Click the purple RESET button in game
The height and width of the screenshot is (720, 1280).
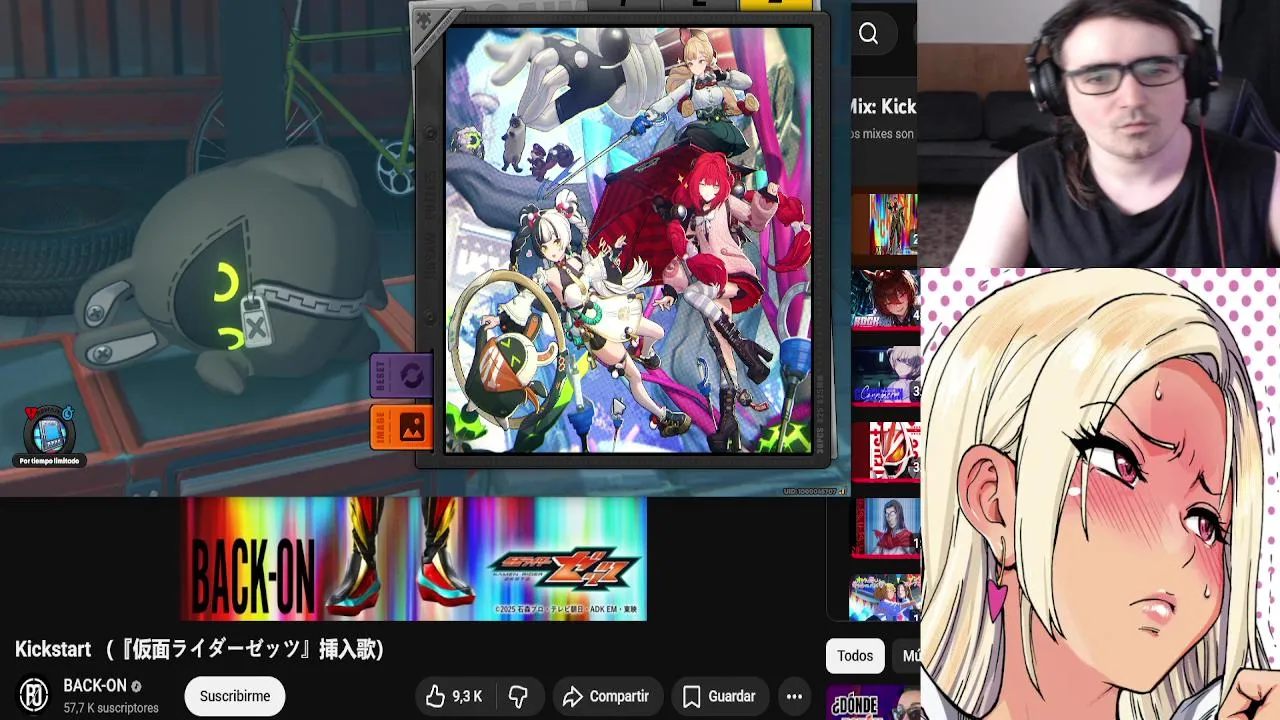point(403,377)
